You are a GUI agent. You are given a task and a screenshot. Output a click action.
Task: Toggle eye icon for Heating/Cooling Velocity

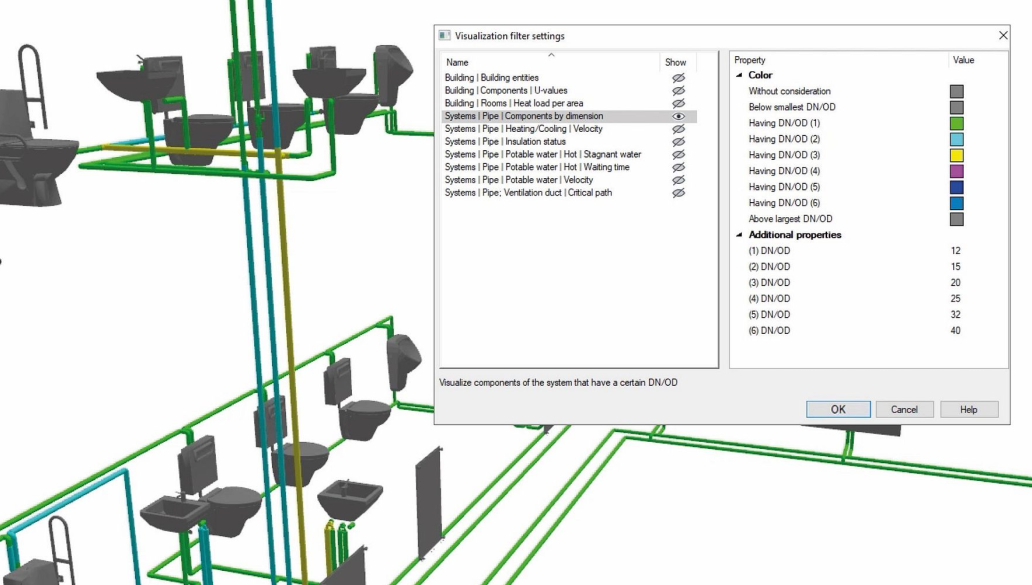[x=678, y=129]
